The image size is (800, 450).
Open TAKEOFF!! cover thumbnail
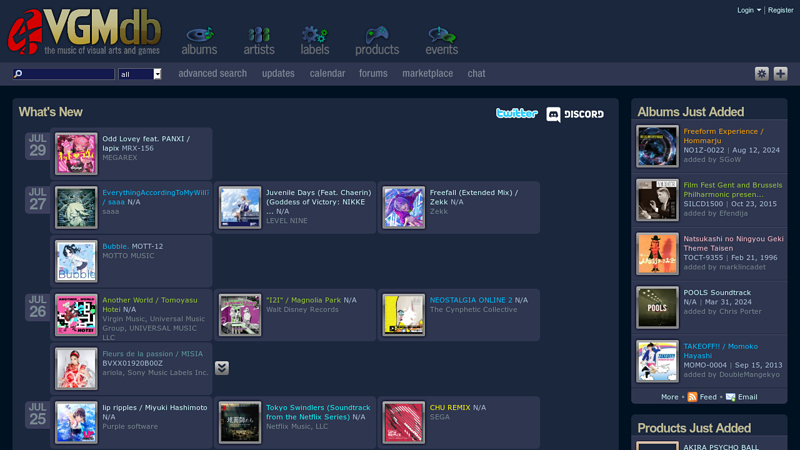pyautogui.click(x=657, y=361)
